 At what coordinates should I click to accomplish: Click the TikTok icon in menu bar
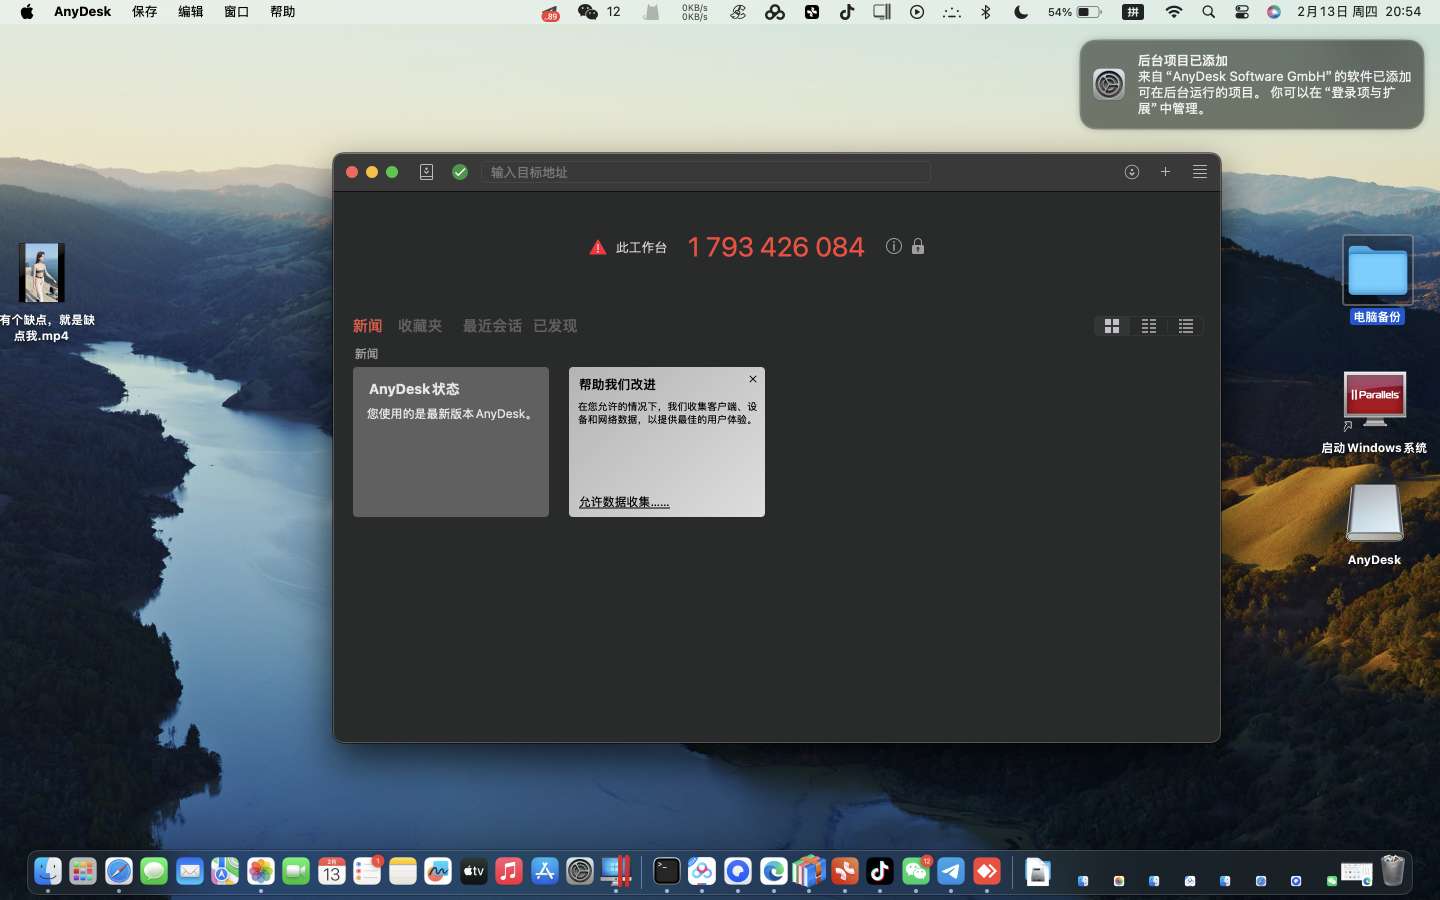847,12
